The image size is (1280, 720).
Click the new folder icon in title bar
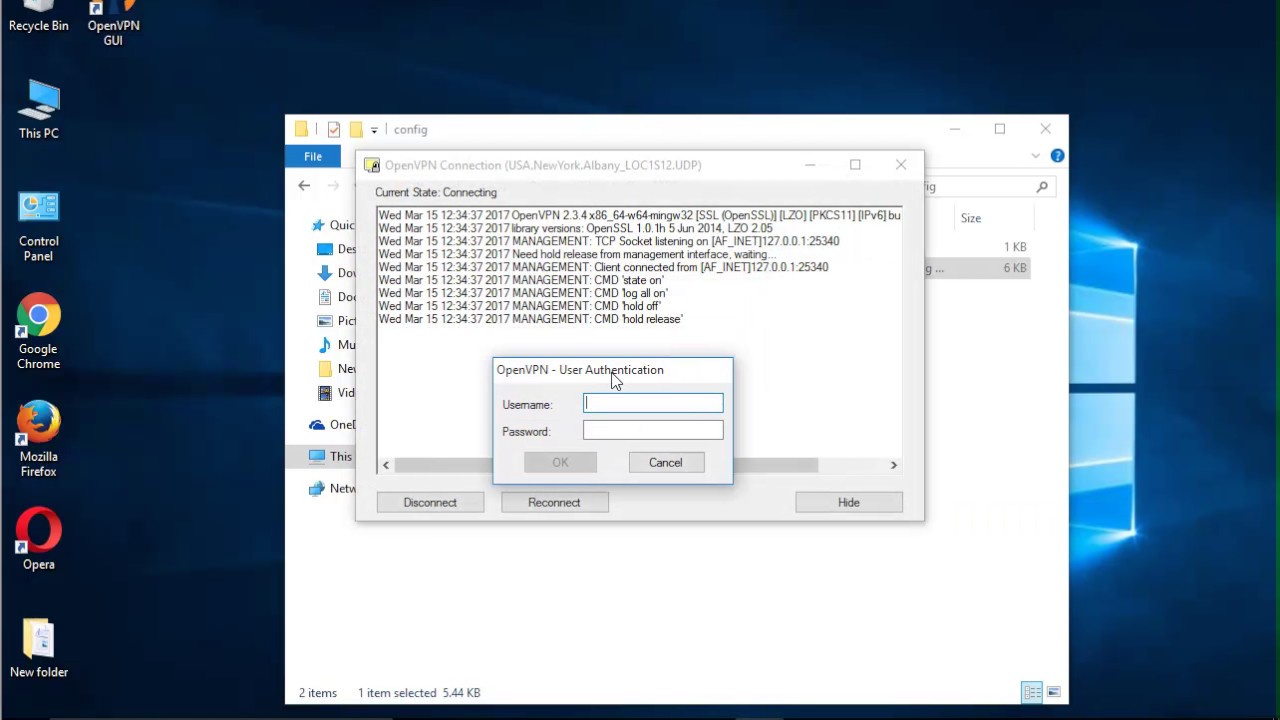[x=356, y=130]
